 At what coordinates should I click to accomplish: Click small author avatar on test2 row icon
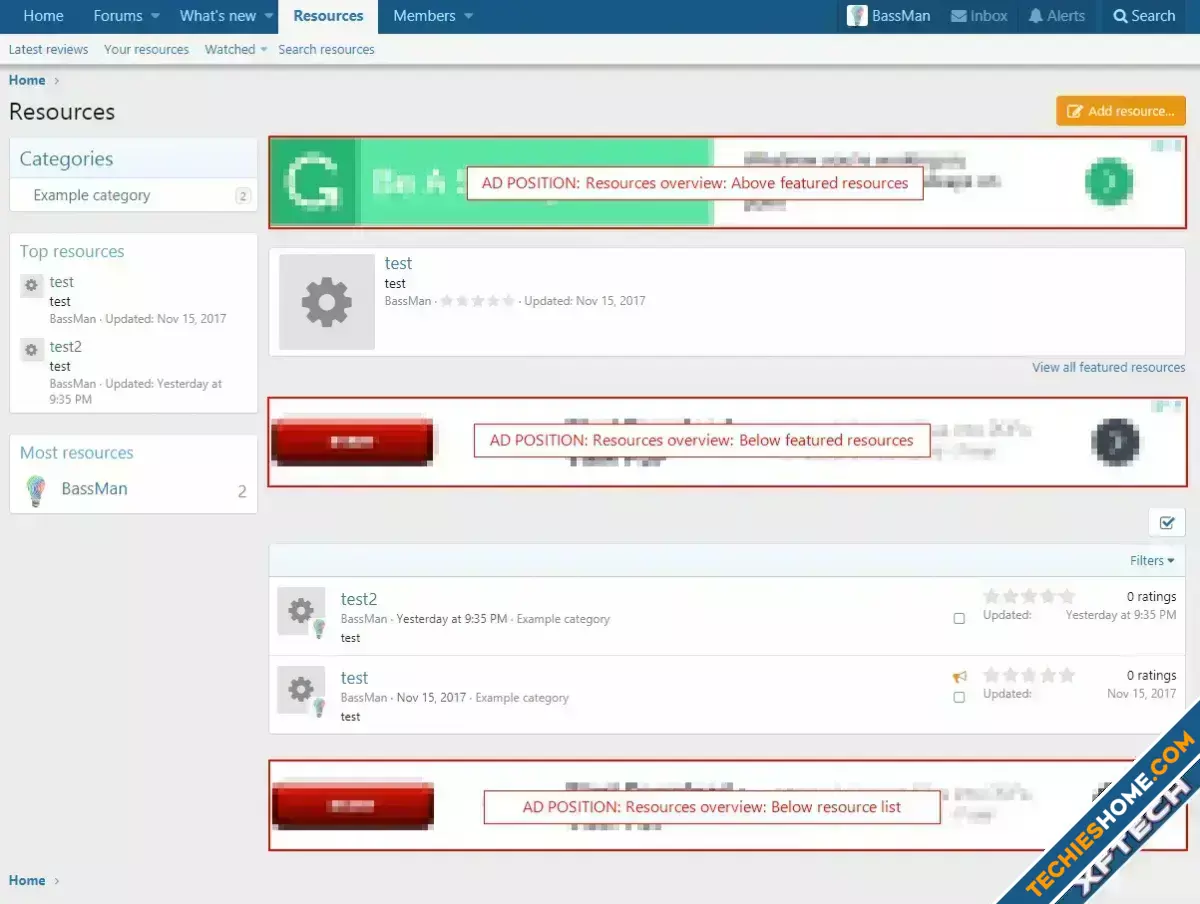click(319, 628)
